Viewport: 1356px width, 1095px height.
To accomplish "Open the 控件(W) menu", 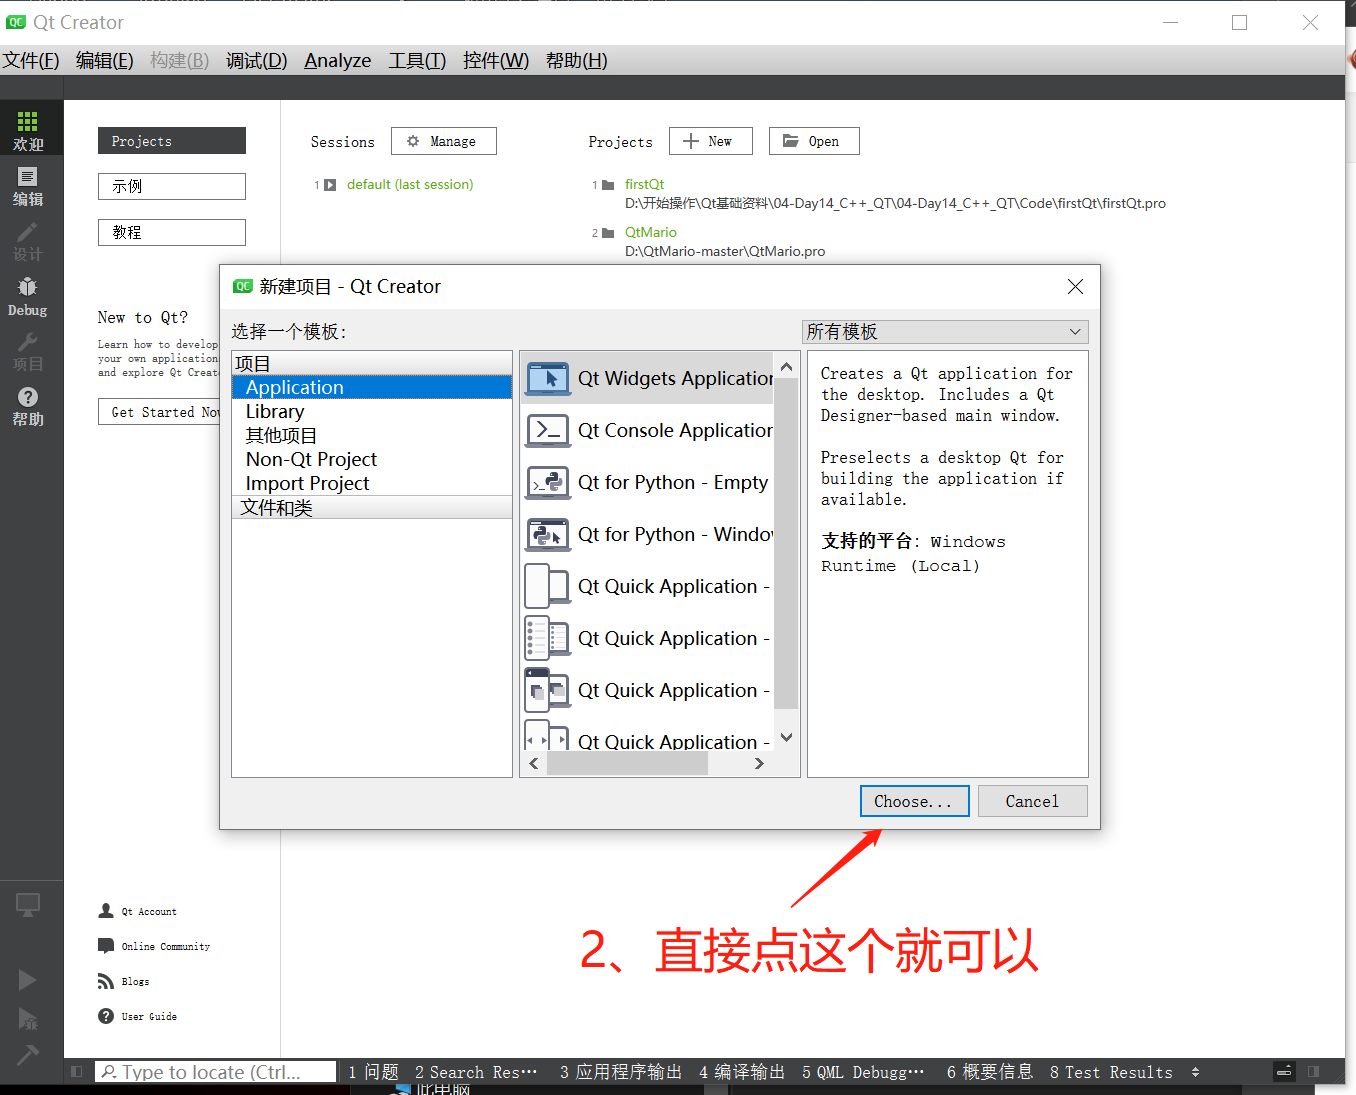I will pos(496,61).
